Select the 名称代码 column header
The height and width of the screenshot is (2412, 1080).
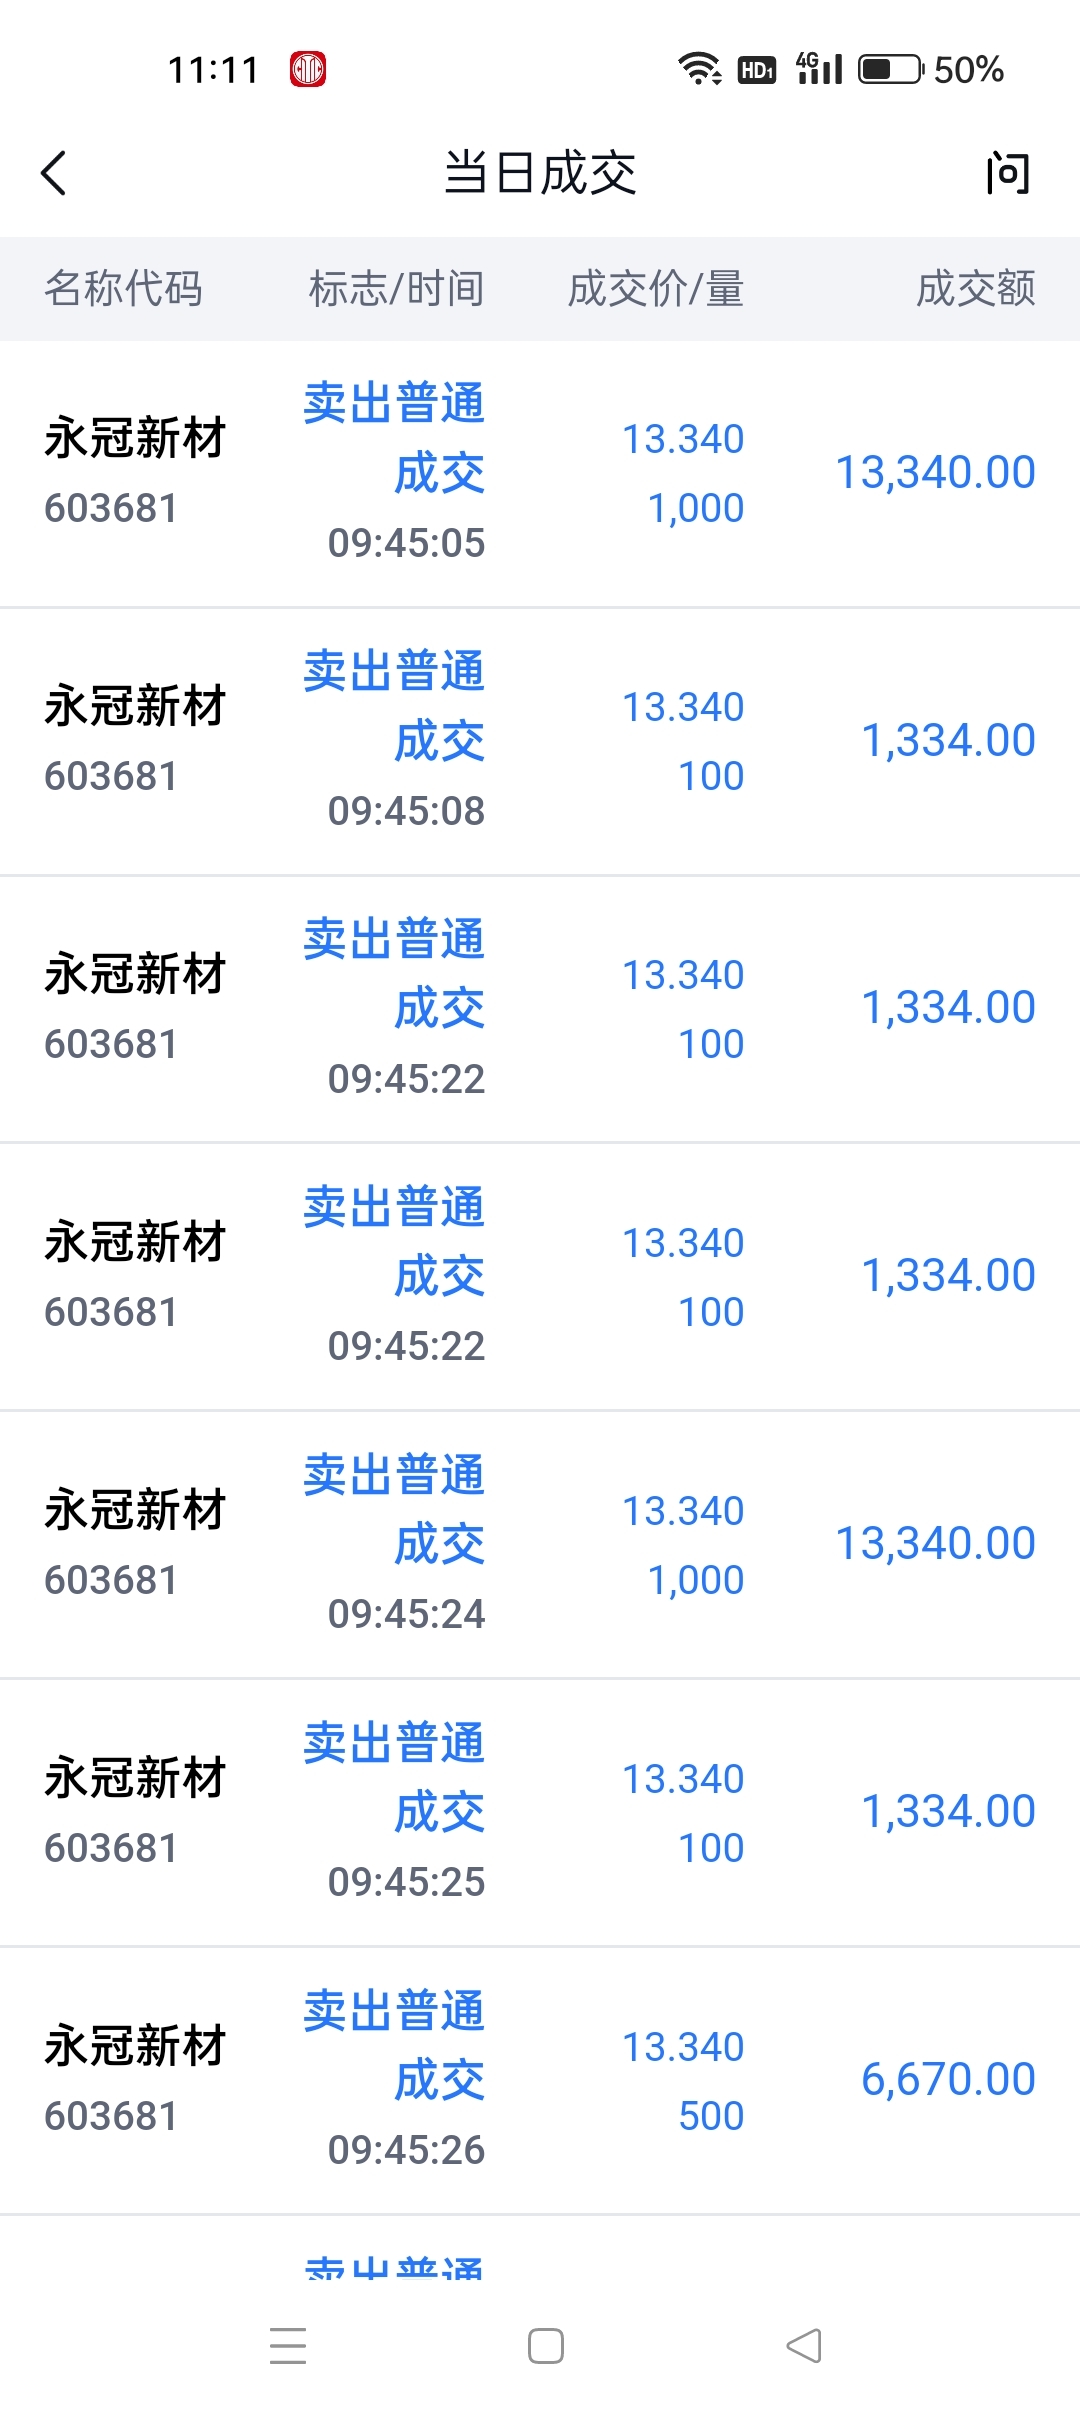tap(123, 288)
